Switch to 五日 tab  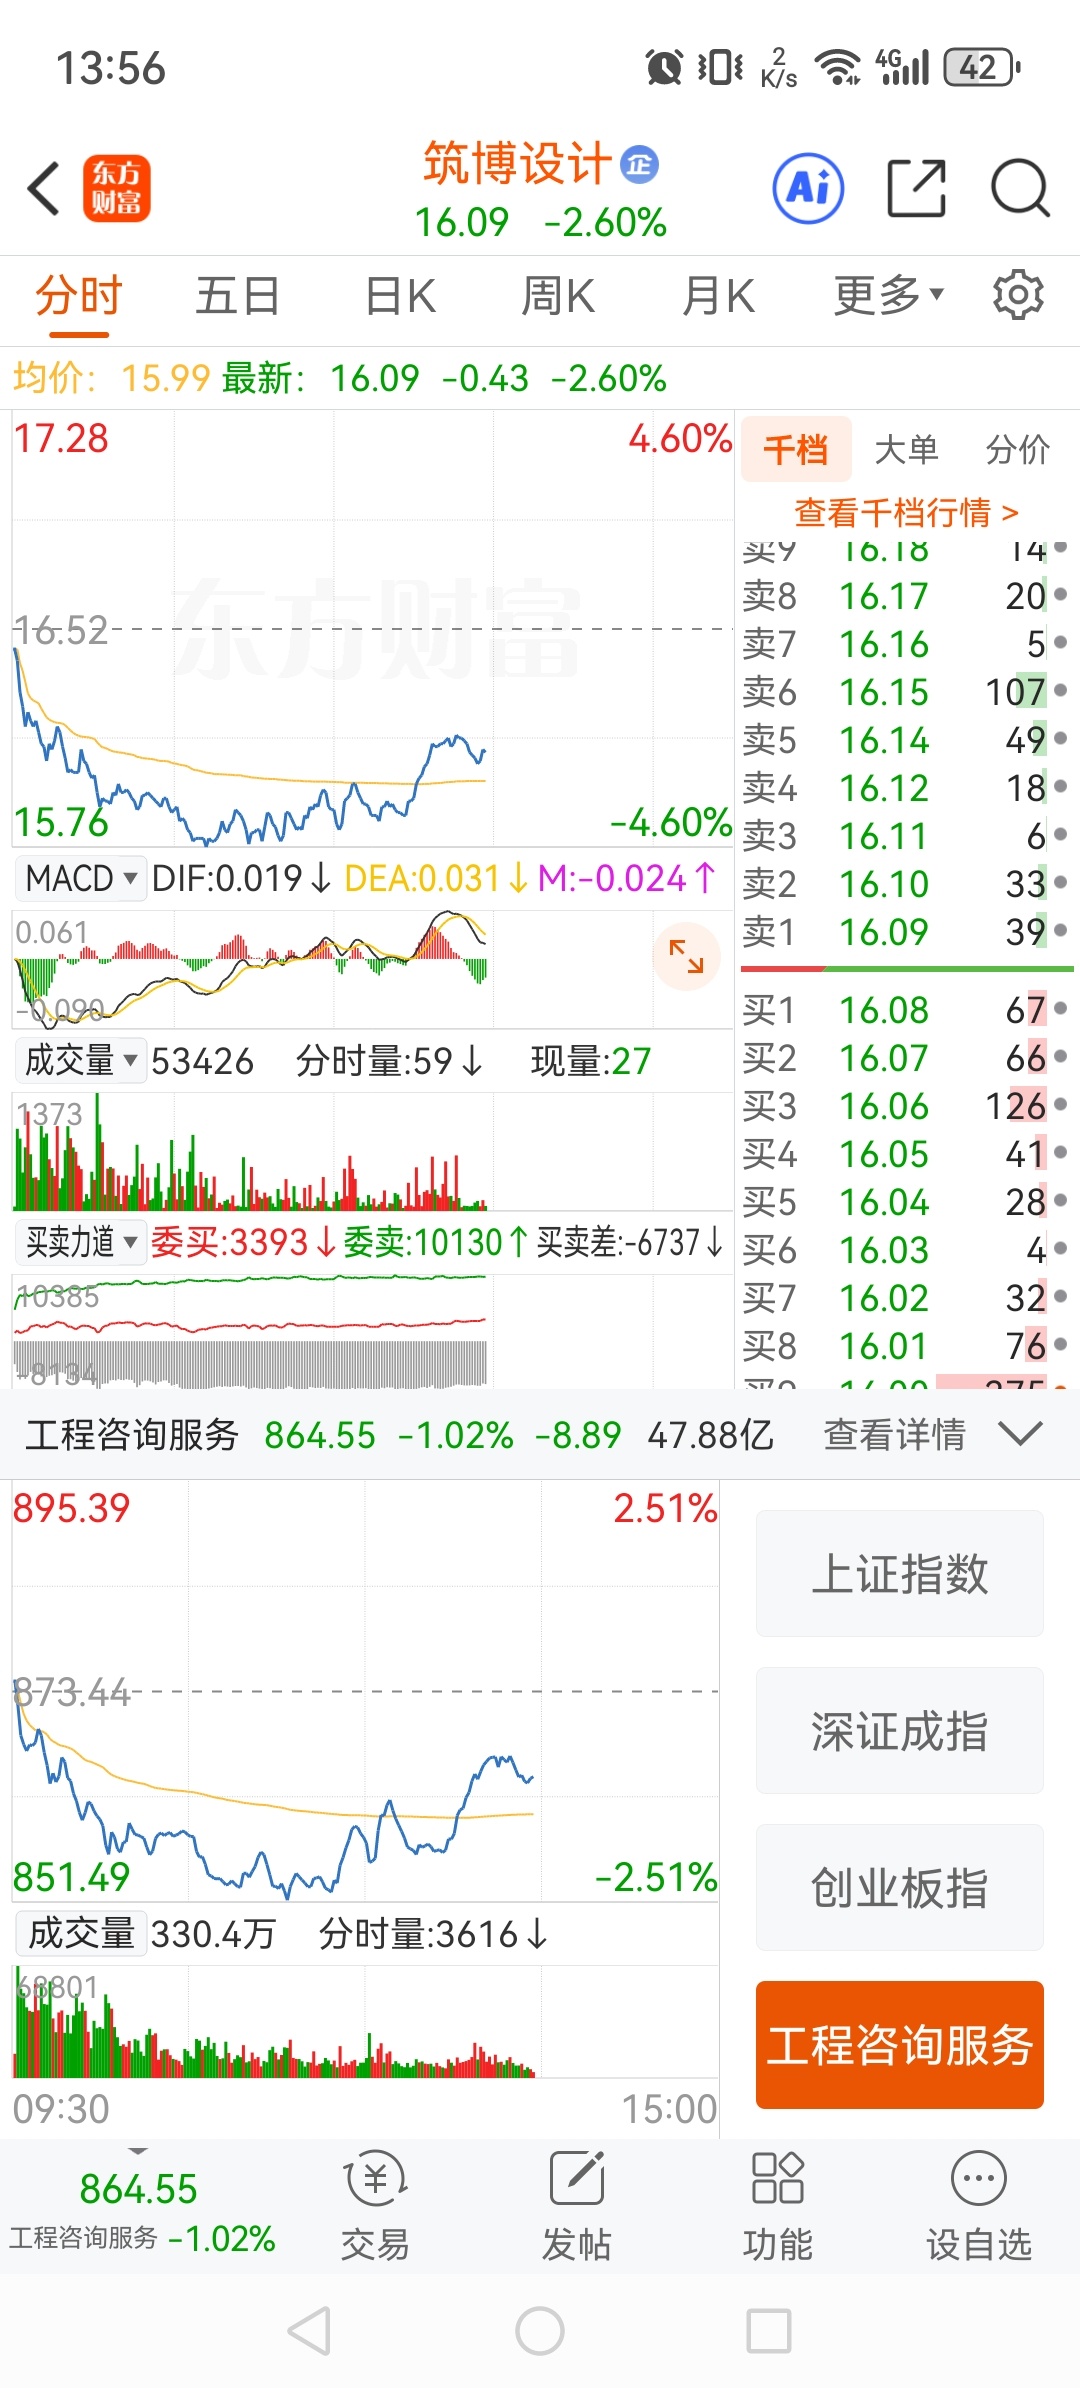tap(238, 296)
